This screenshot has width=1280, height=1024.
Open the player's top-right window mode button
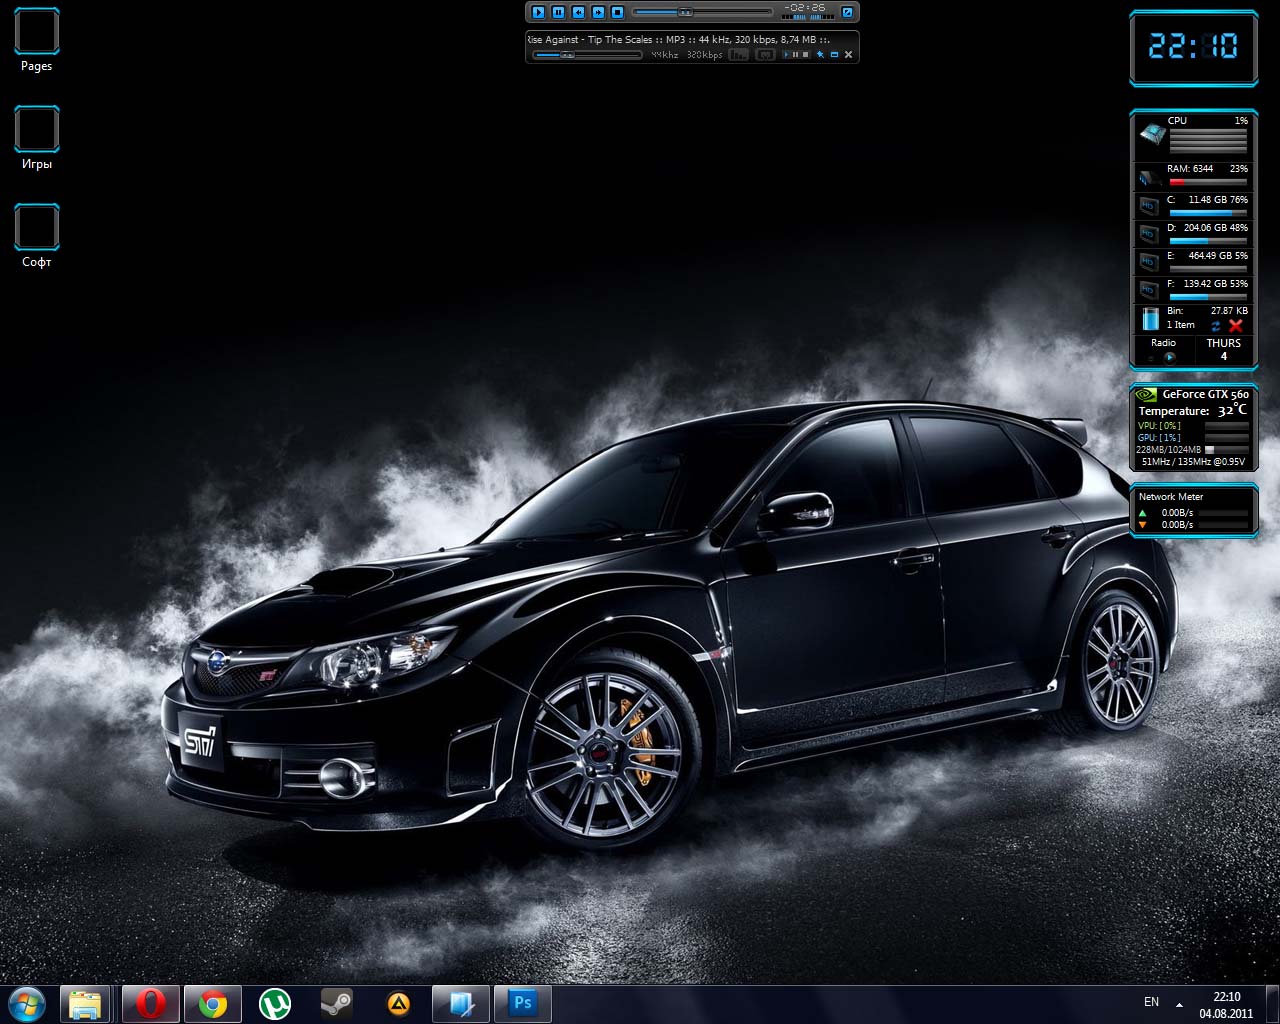click(847, 12)
